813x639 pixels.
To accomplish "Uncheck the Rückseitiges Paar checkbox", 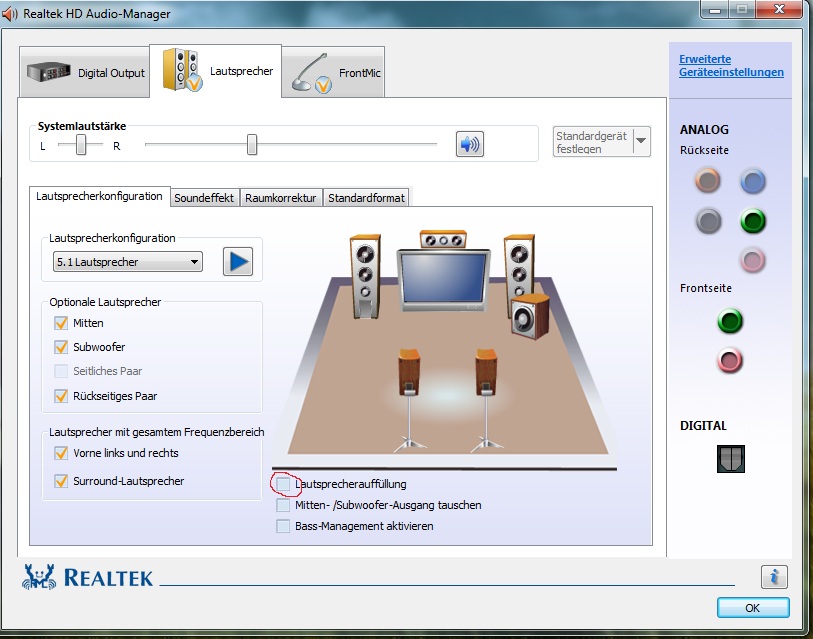I will (61, 396).
